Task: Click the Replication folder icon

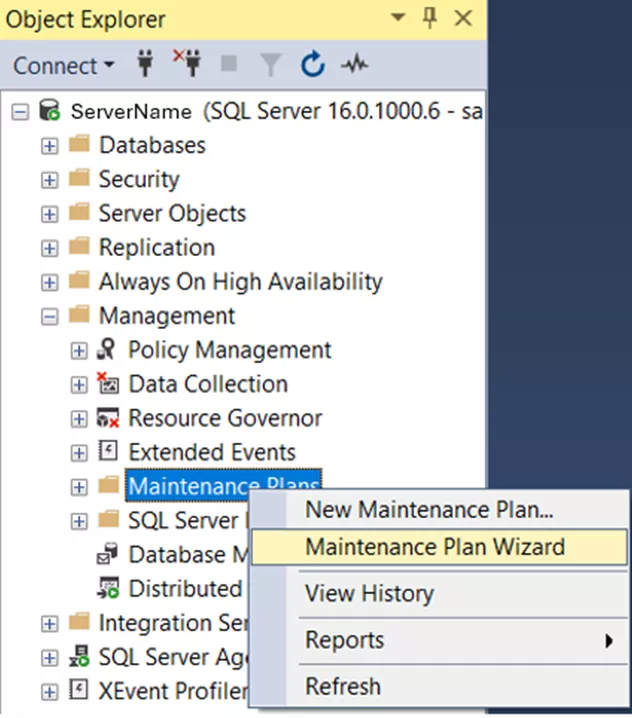Action: tap(79, 246)
